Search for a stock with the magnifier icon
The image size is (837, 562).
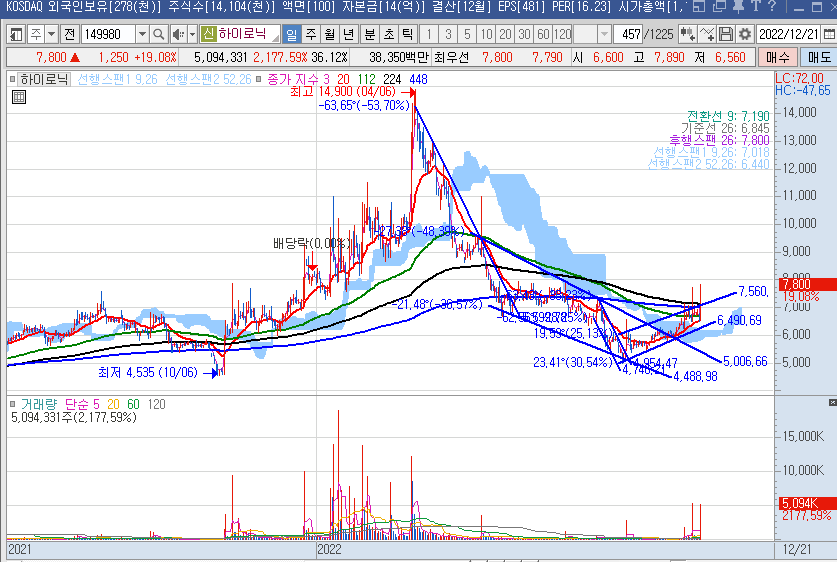pyautogui.click(x=158, y=35)
